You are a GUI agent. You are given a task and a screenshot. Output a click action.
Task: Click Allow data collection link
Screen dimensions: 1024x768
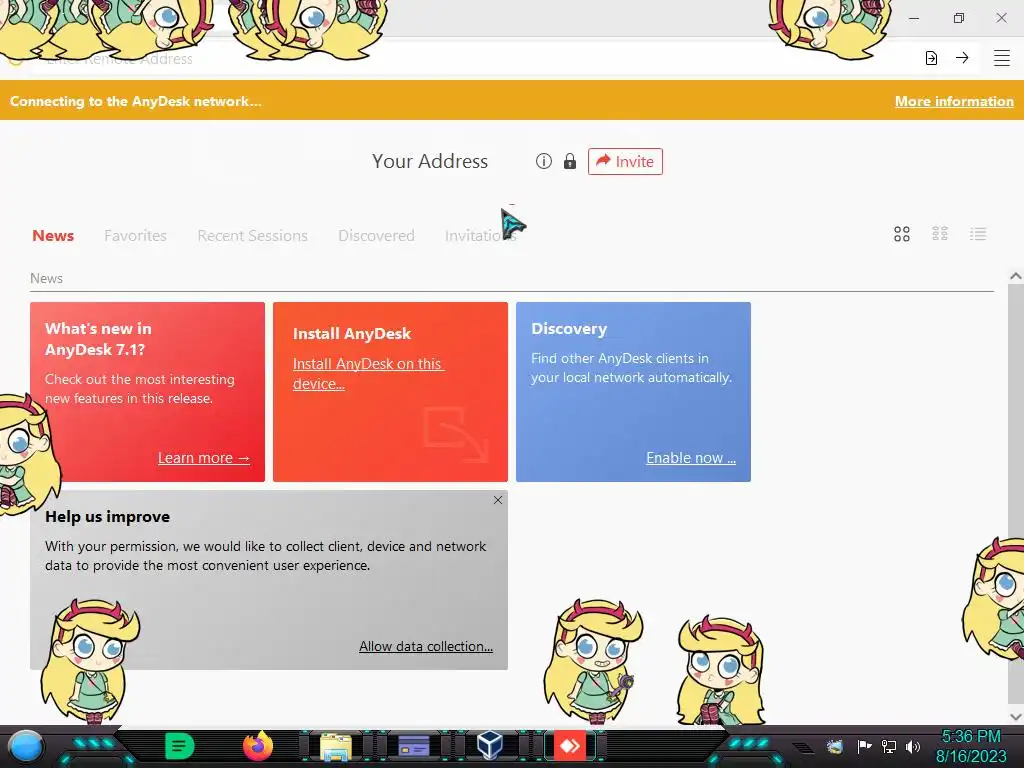point(426,646)
